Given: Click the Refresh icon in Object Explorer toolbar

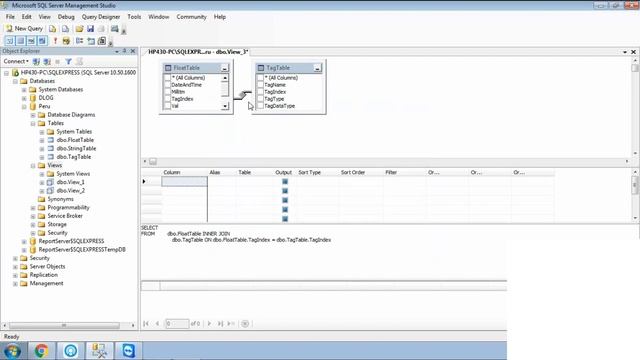Looking at the screenshot, I should point(79,61).
